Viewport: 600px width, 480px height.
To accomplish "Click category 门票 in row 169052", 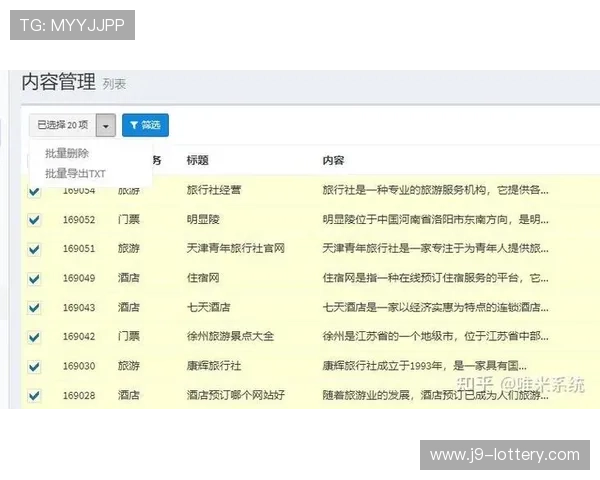I will pos(129,219).
